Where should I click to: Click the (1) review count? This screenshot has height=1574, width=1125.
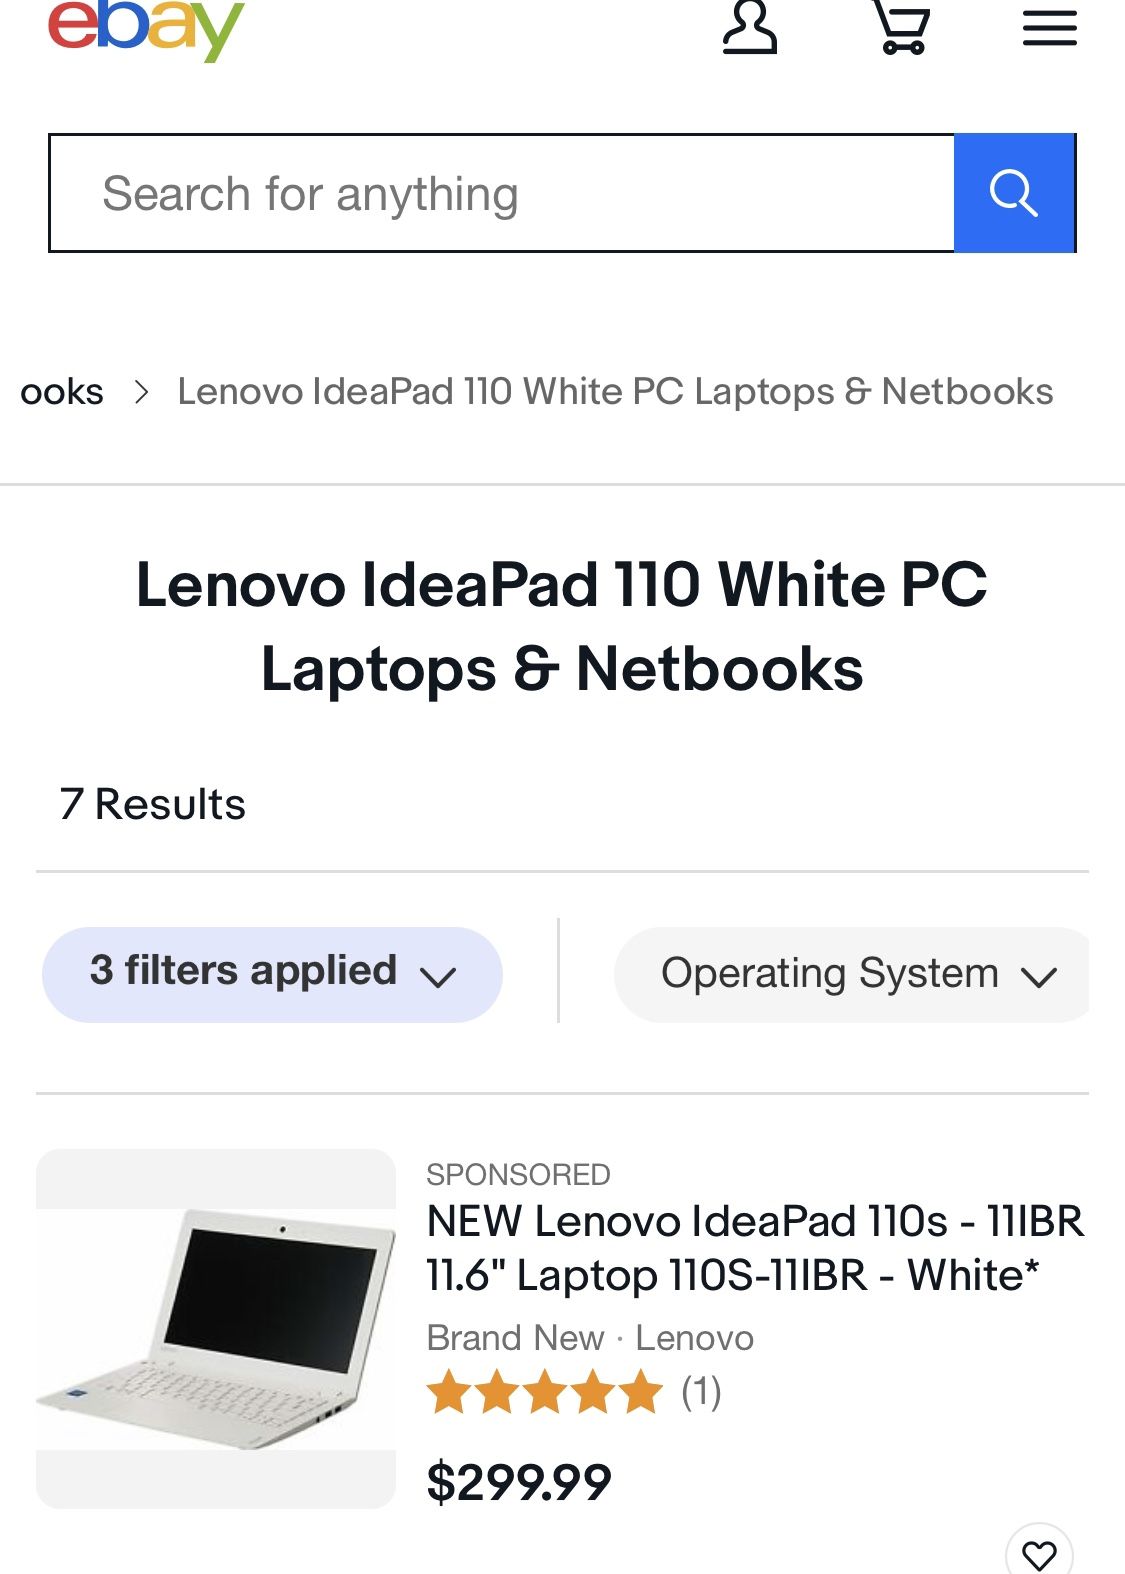[x=701, y=1390]
